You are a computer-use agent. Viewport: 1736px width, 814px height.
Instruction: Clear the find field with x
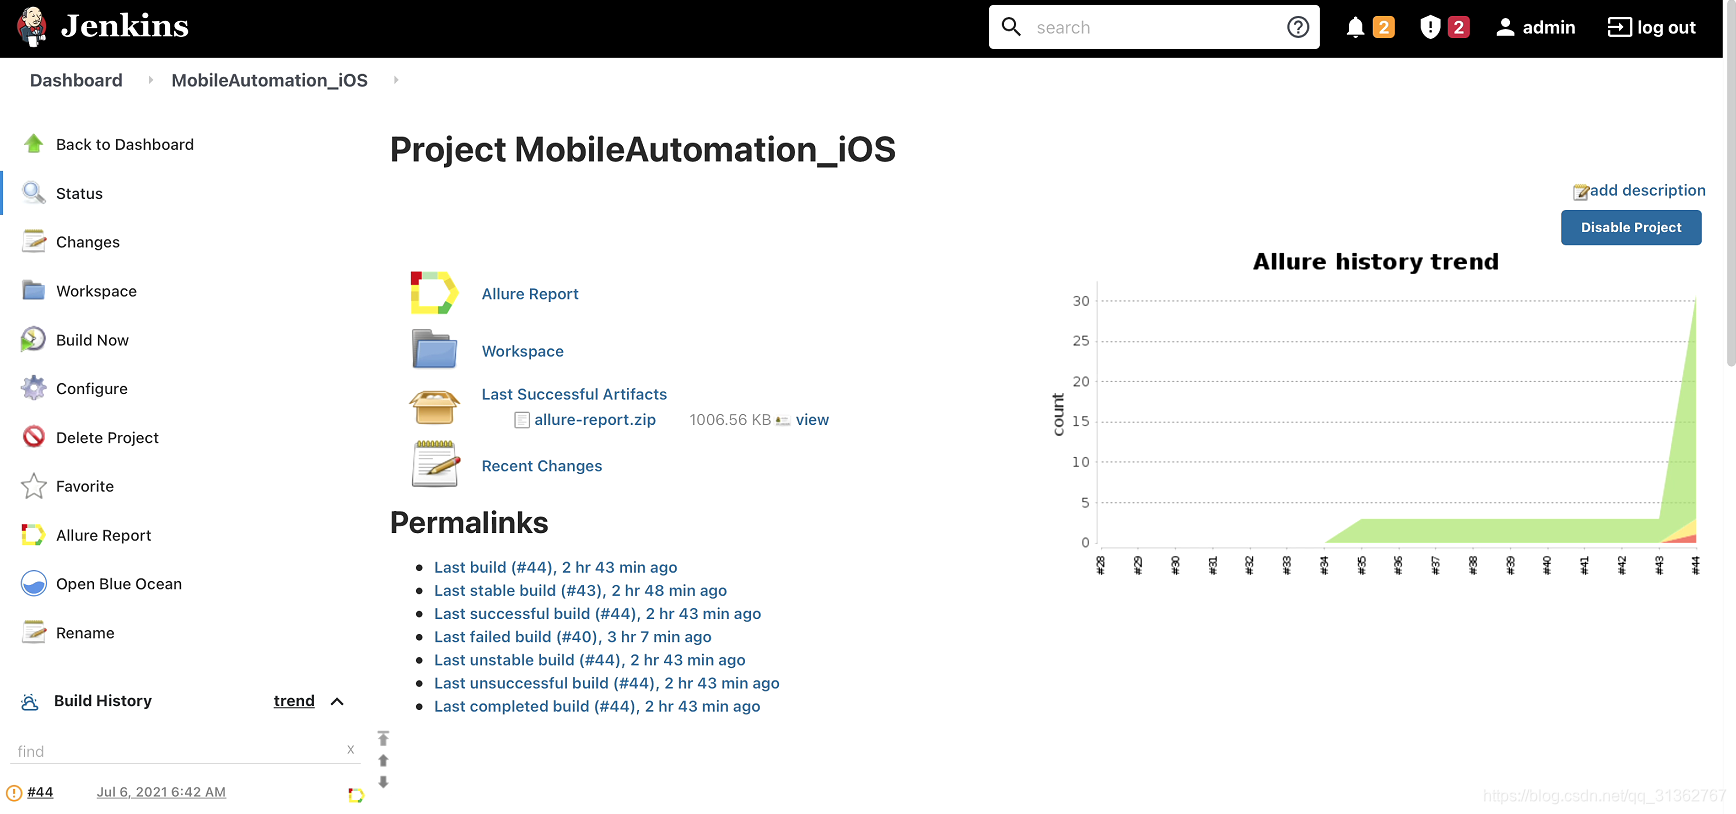(351, 750)
